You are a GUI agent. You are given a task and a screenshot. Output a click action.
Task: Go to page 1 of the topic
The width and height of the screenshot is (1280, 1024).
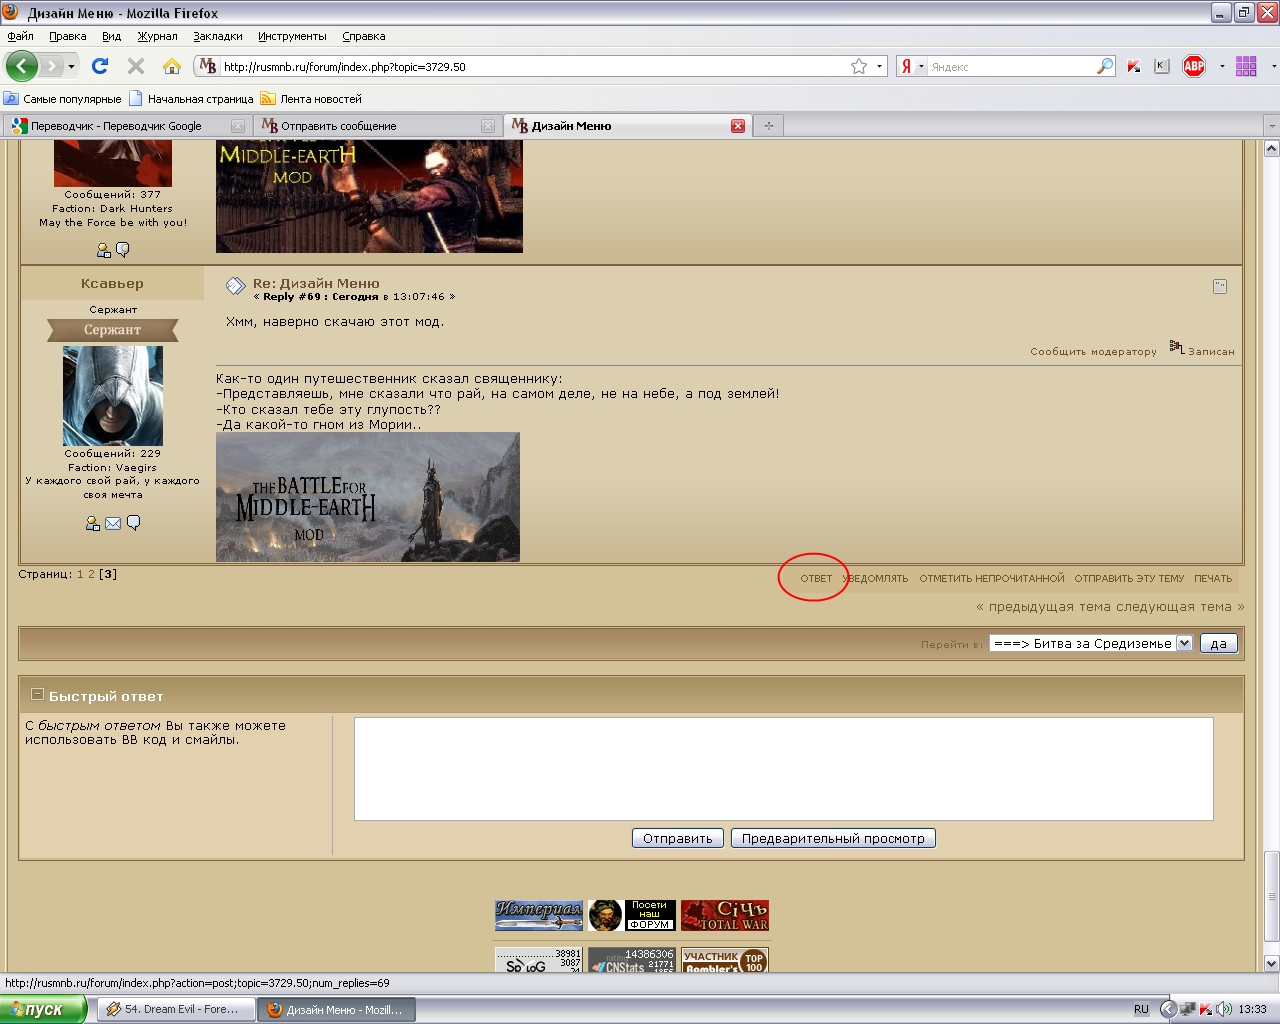[x=81, y=574]
